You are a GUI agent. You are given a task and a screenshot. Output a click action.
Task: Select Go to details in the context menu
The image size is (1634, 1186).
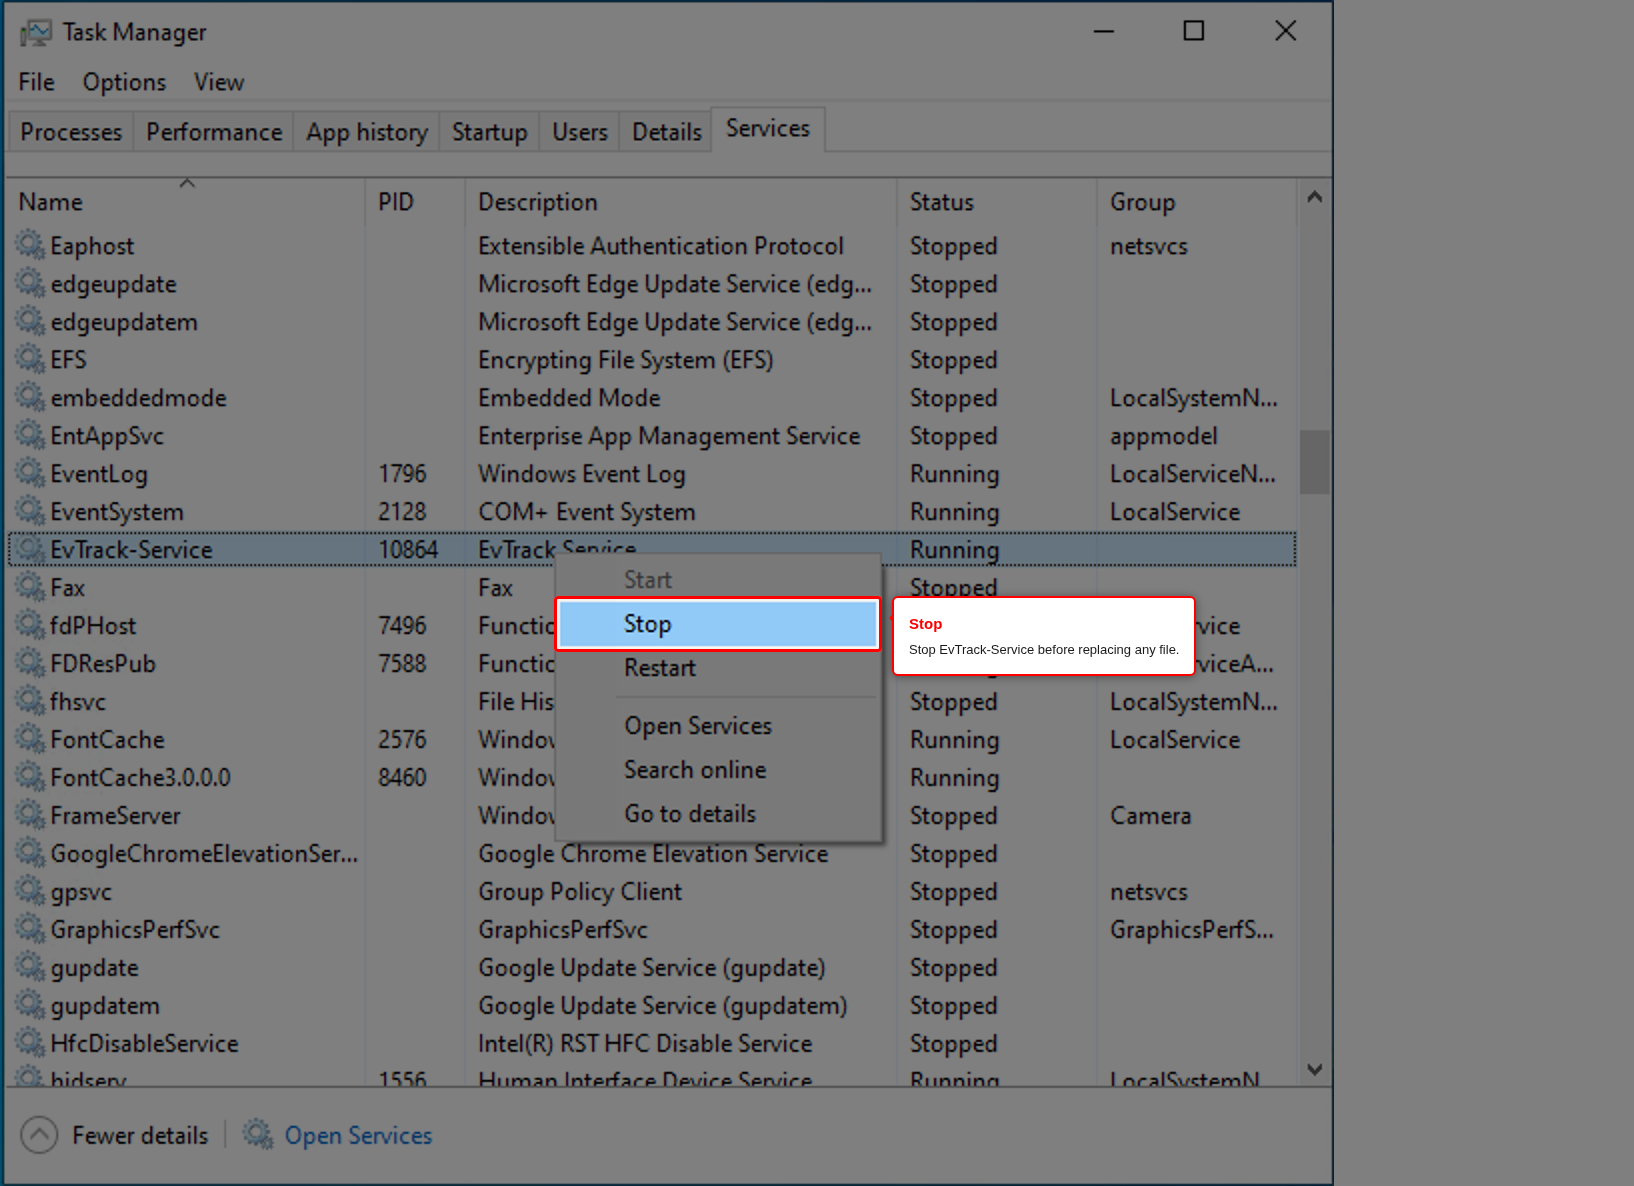[718, 814]
